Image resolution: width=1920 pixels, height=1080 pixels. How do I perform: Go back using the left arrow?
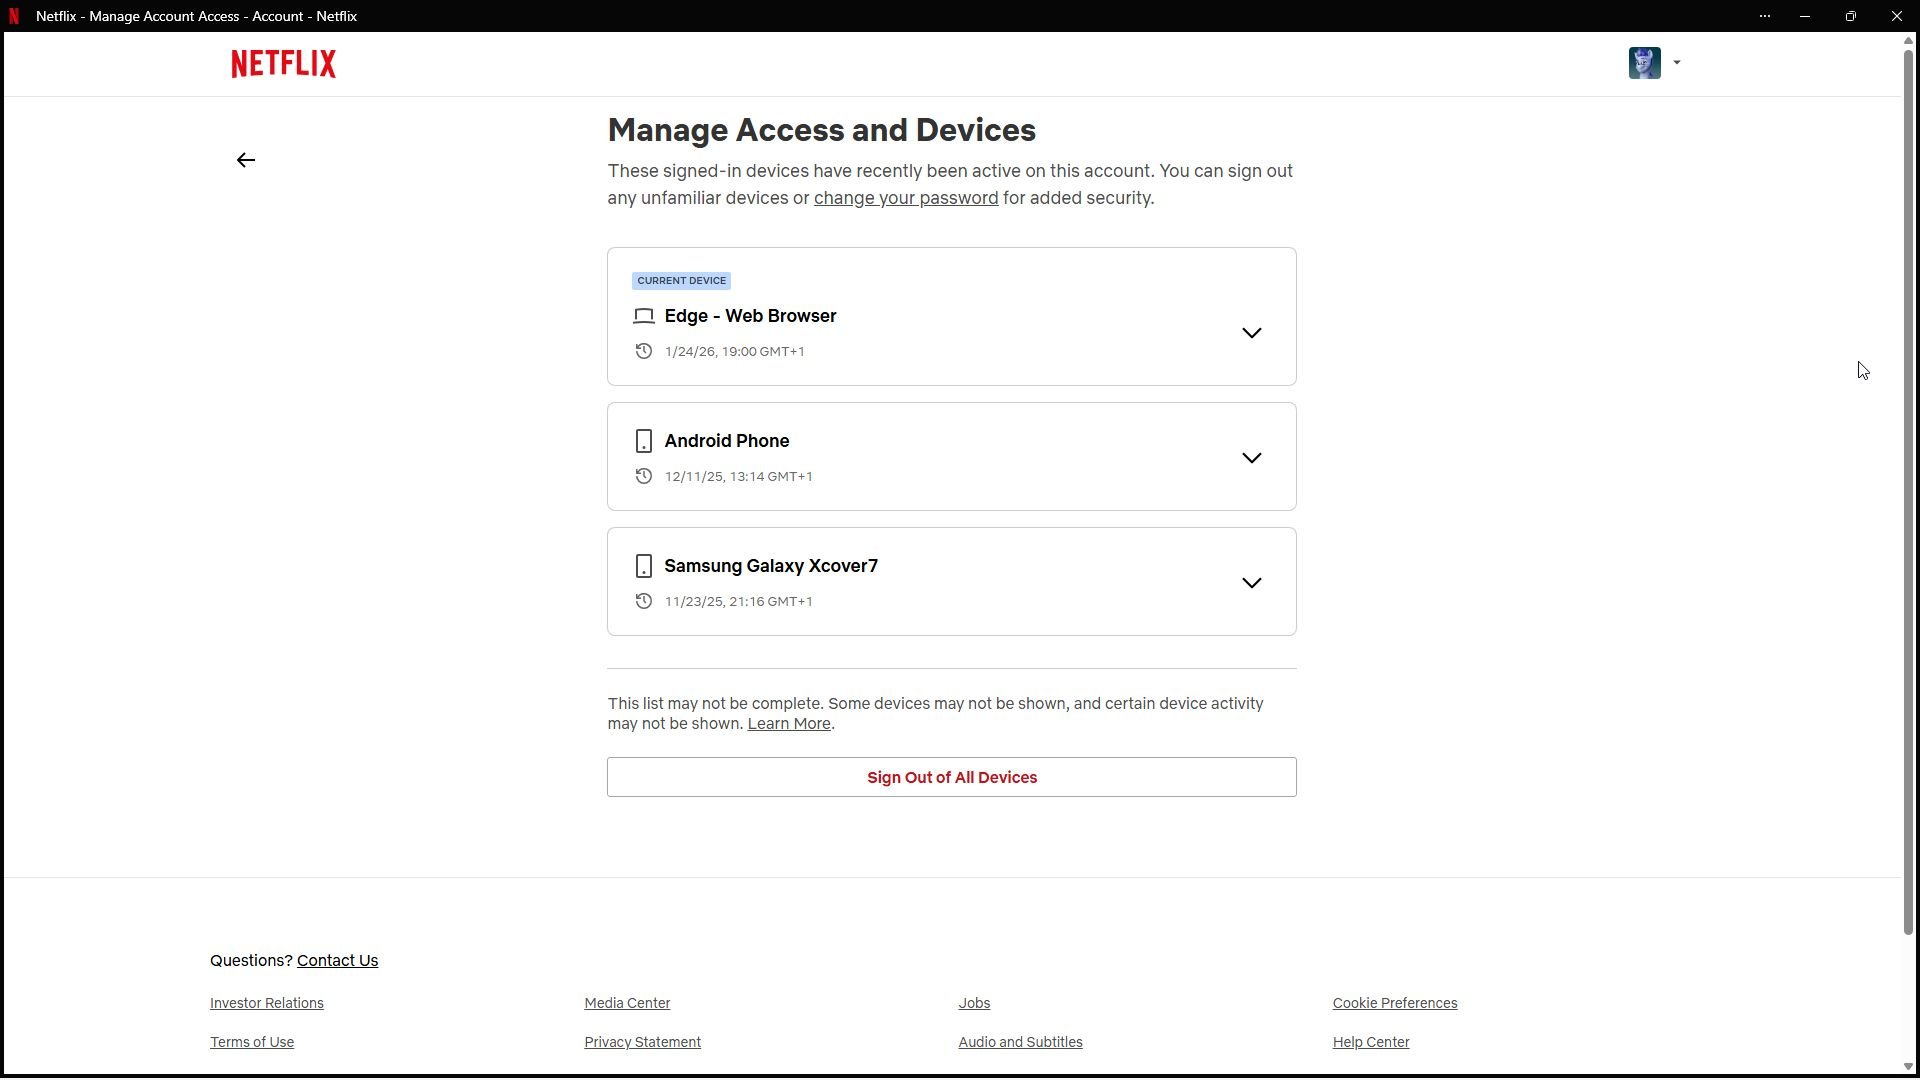246,160
